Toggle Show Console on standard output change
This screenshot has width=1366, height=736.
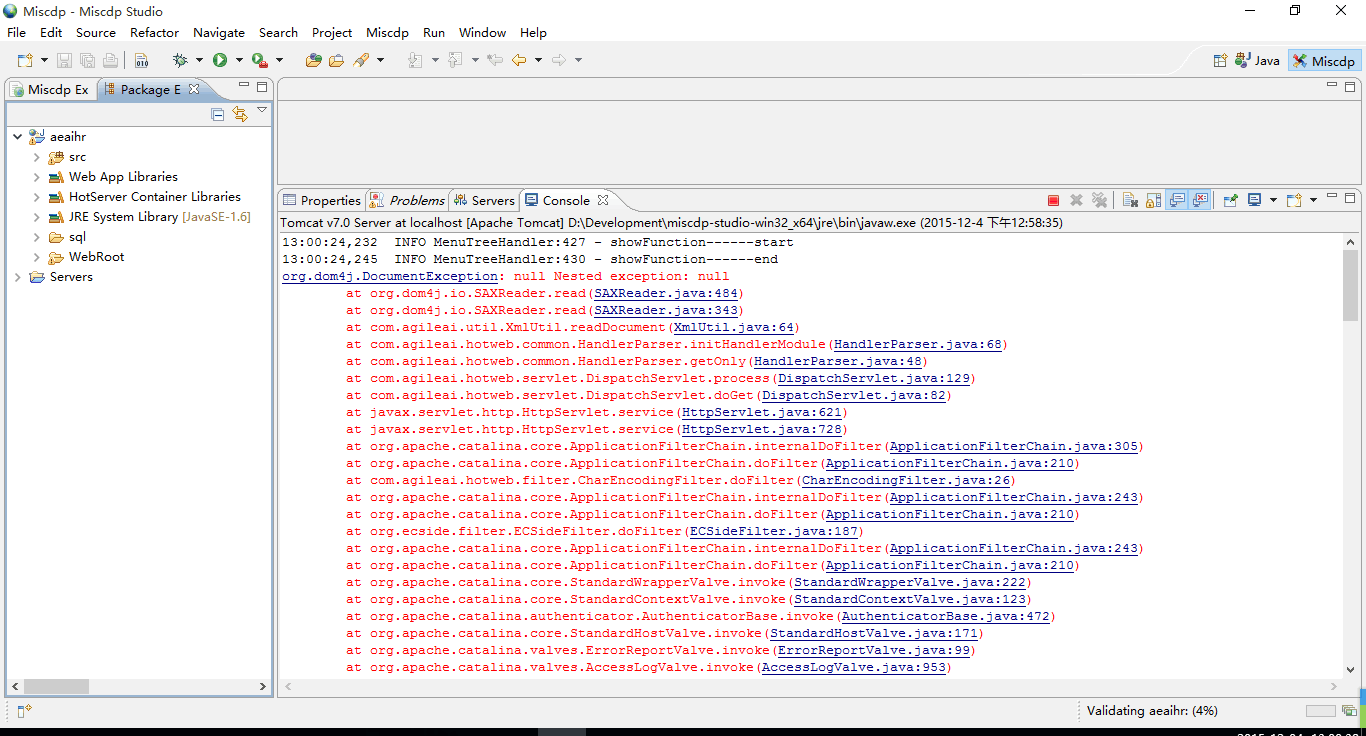tap(1177, 200)
